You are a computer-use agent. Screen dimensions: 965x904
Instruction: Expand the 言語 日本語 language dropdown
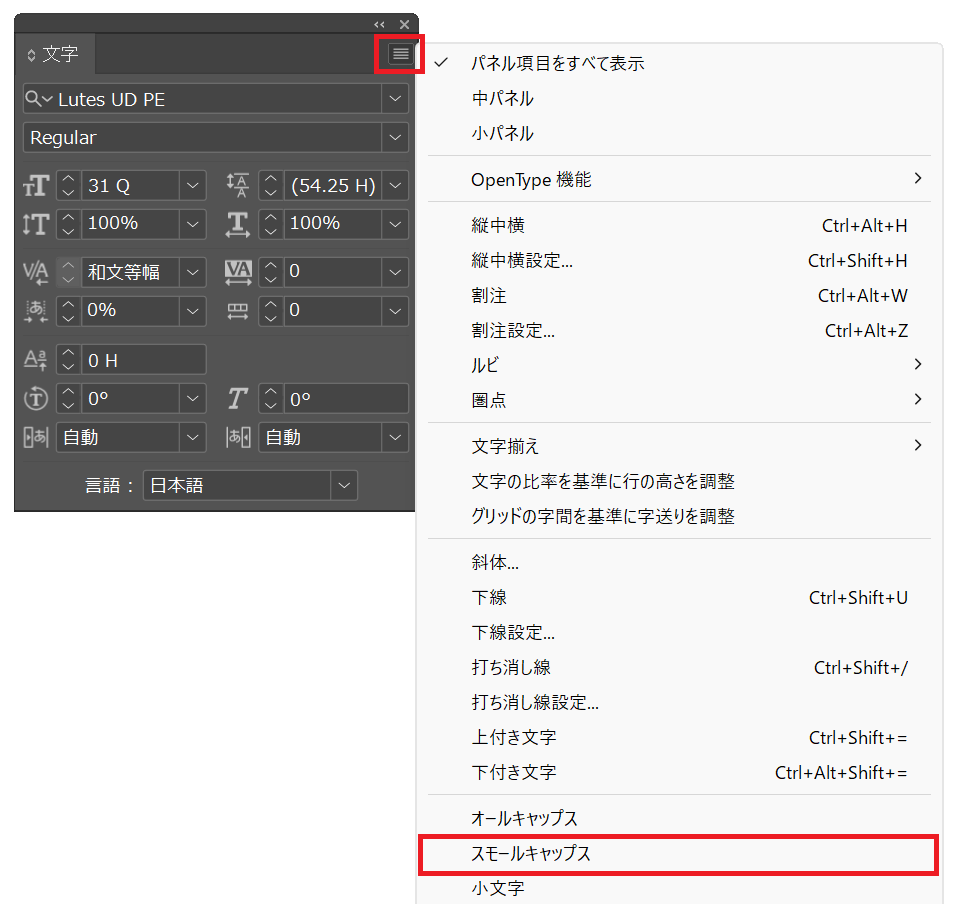click(x=344, y=486)
